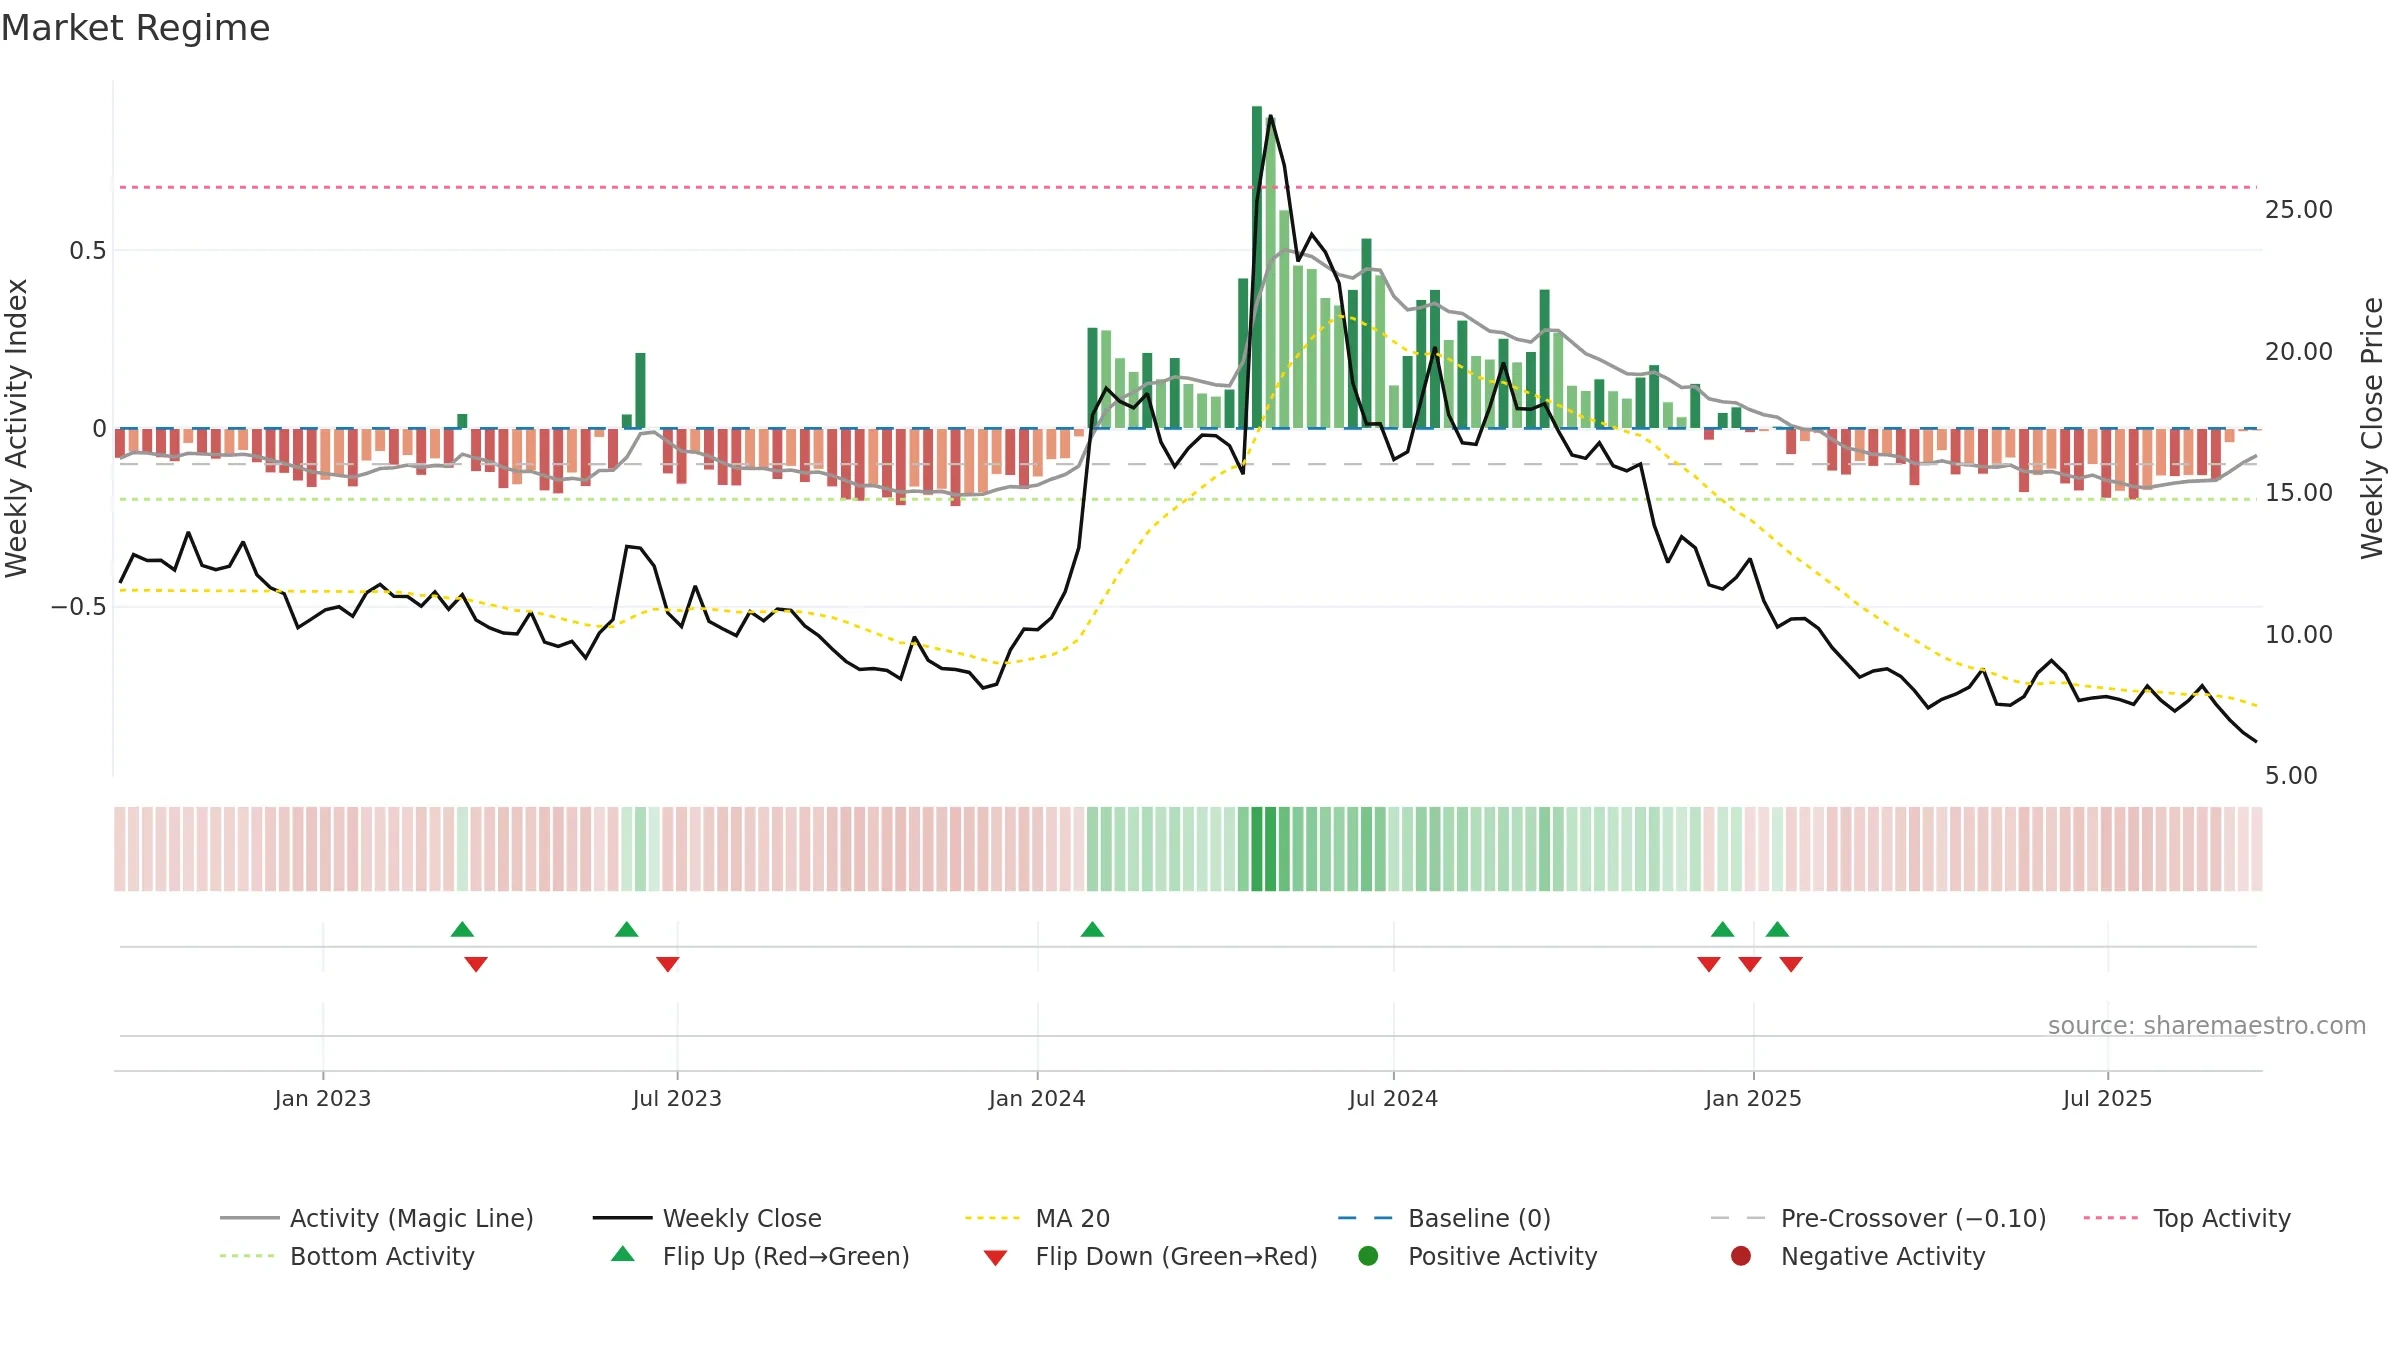Viewport: 2400px width, 1350px height.
Task: Click Jul 2023 x-axis label
Action: (677, 1099)
